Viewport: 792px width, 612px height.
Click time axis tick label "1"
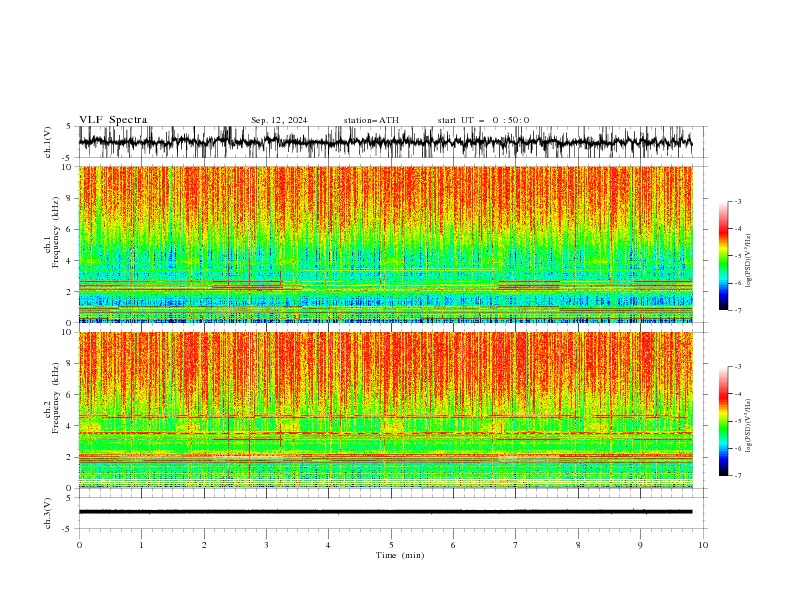tap(141, 545)
